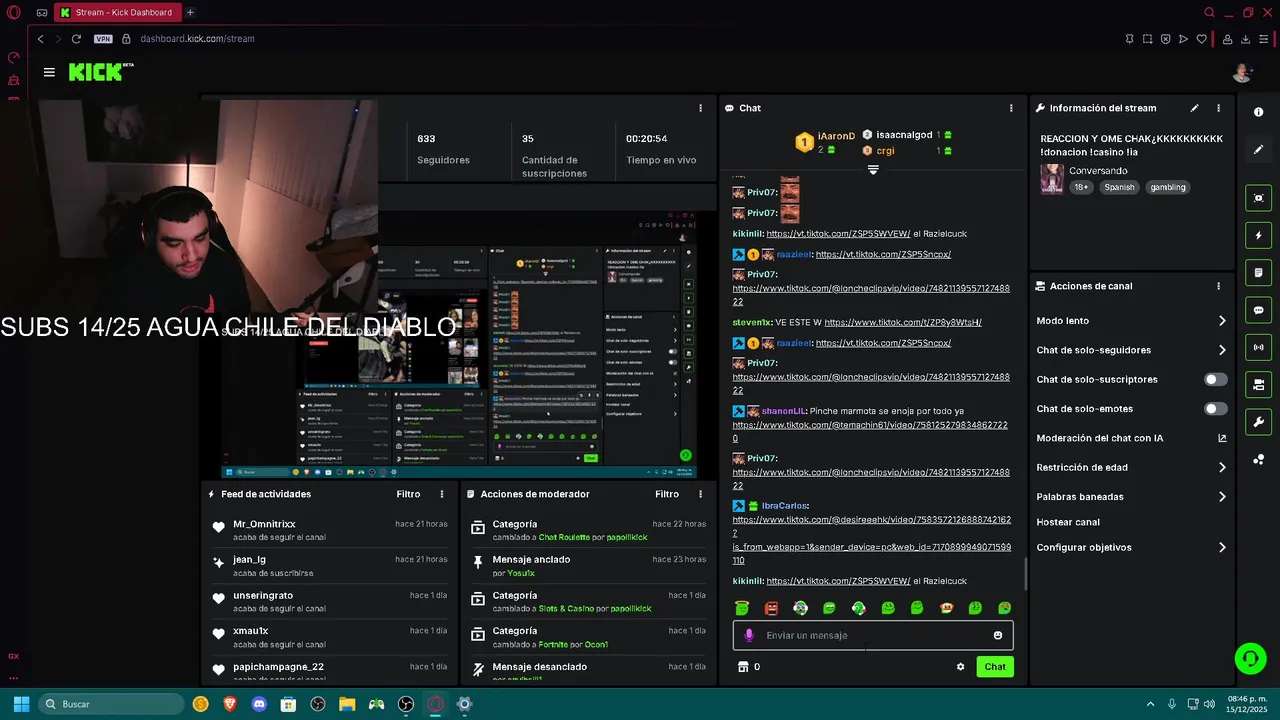
Task: Expand Restricción de edad settings
Action: click(1222, 467)
